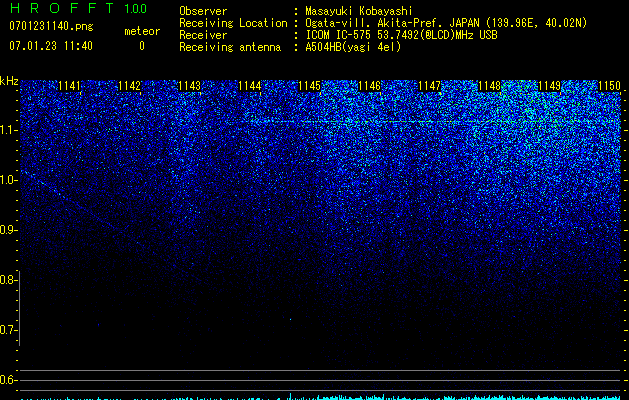Image resolution: width=629 pixels, height=400 pixels.
Task: Click the 0.9 frequency axis label
Action: [x=8, y=230]
